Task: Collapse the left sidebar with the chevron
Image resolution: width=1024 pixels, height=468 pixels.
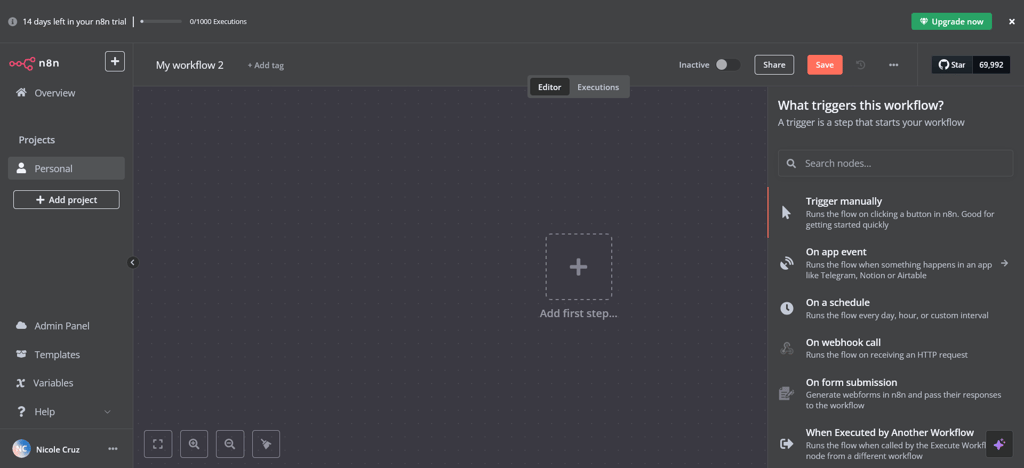Action: [133, 262]
